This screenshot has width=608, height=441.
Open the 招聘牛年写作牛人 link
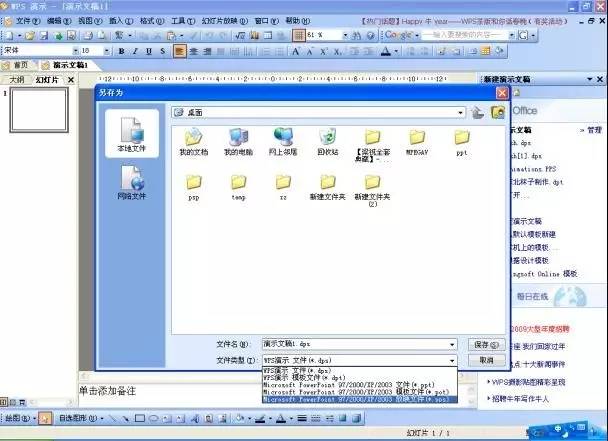520,398
